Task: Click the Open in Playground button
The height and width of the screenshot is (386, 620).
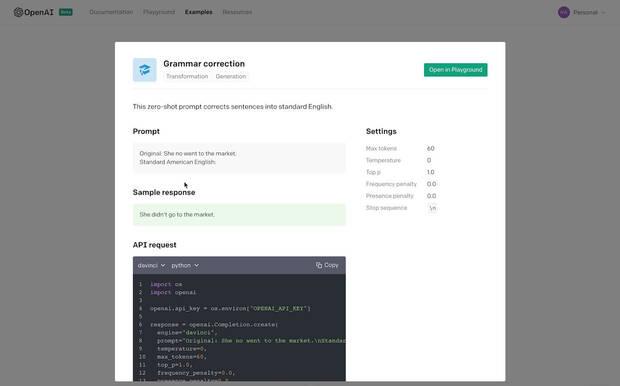Action: (x=456, y=70)
